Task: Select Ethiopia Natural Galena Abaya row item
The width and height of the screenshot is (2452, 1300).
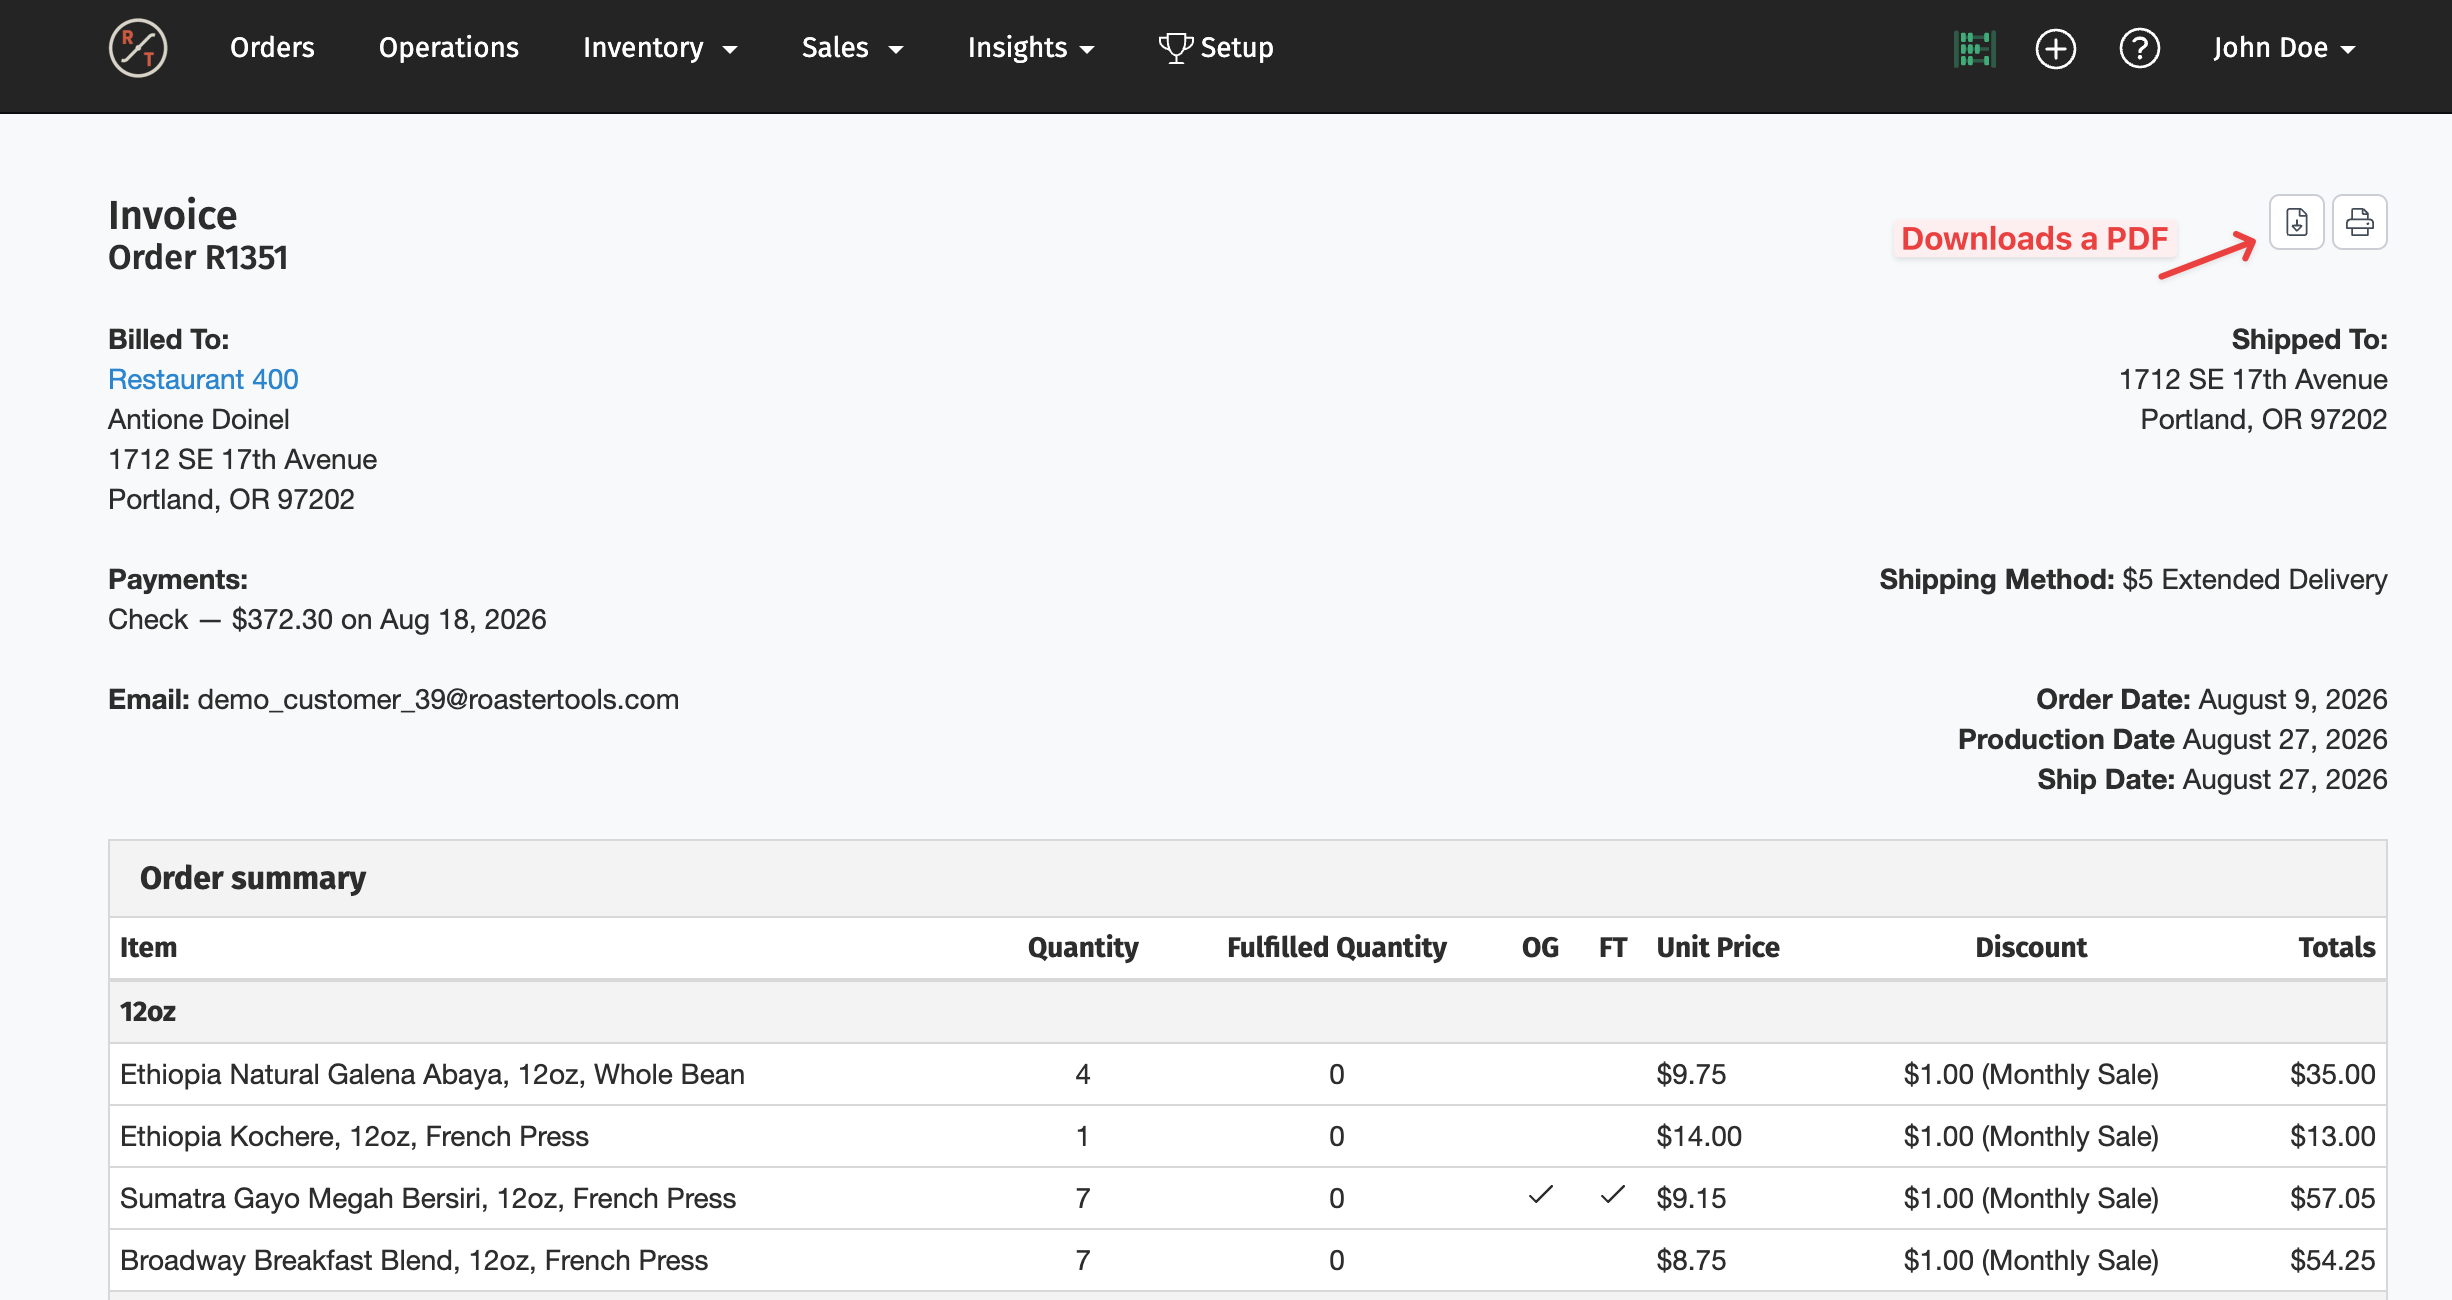Action: [432, 1075]
